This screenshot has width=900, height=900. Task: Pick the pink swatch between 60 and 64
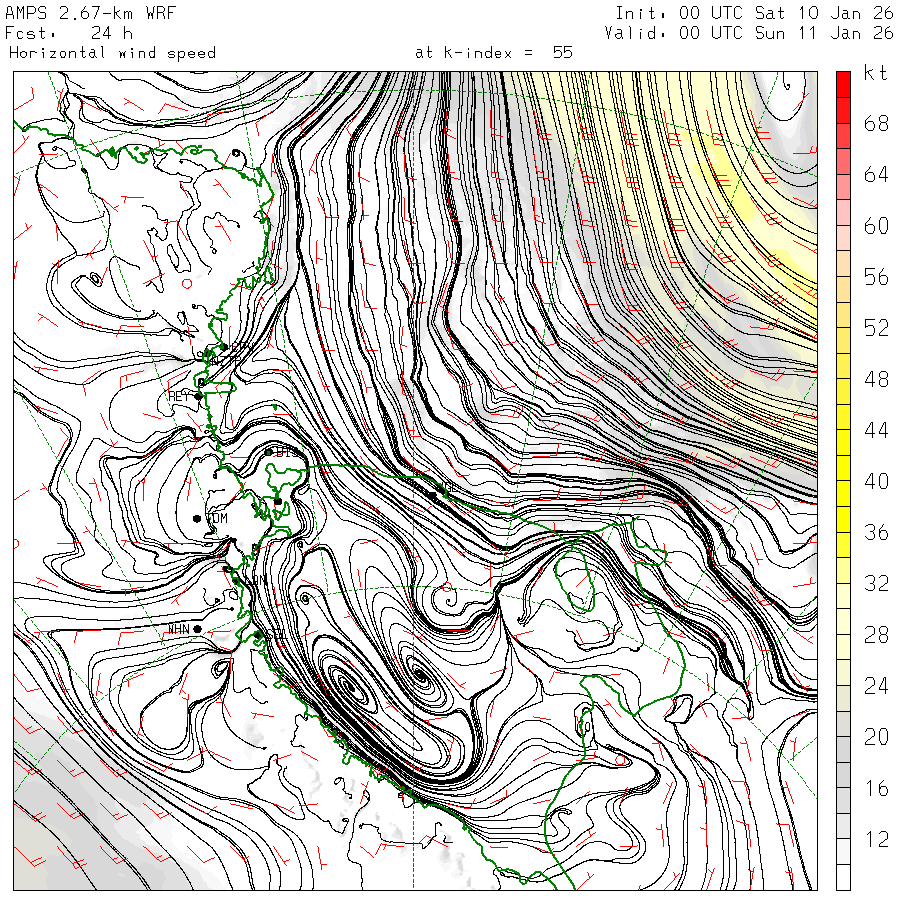pos(843,212)
